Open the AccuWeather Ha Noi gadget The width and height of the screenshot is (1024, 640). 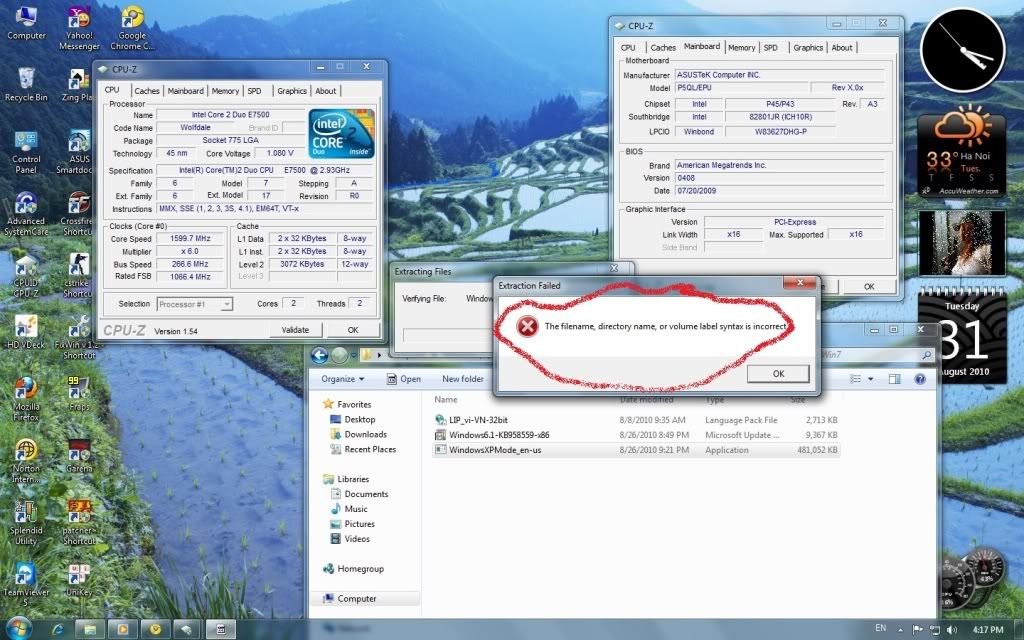click(x=963, y=152)
